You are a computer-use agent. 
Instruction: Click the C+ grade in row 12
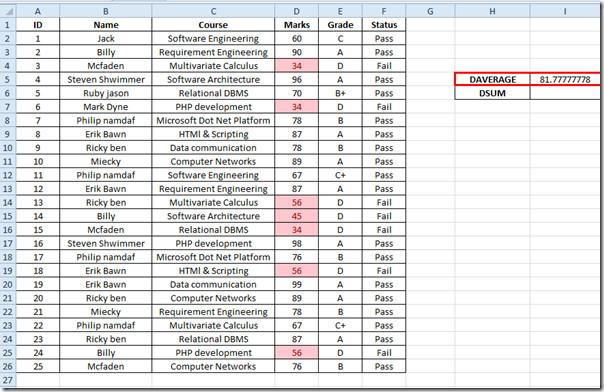341,175
